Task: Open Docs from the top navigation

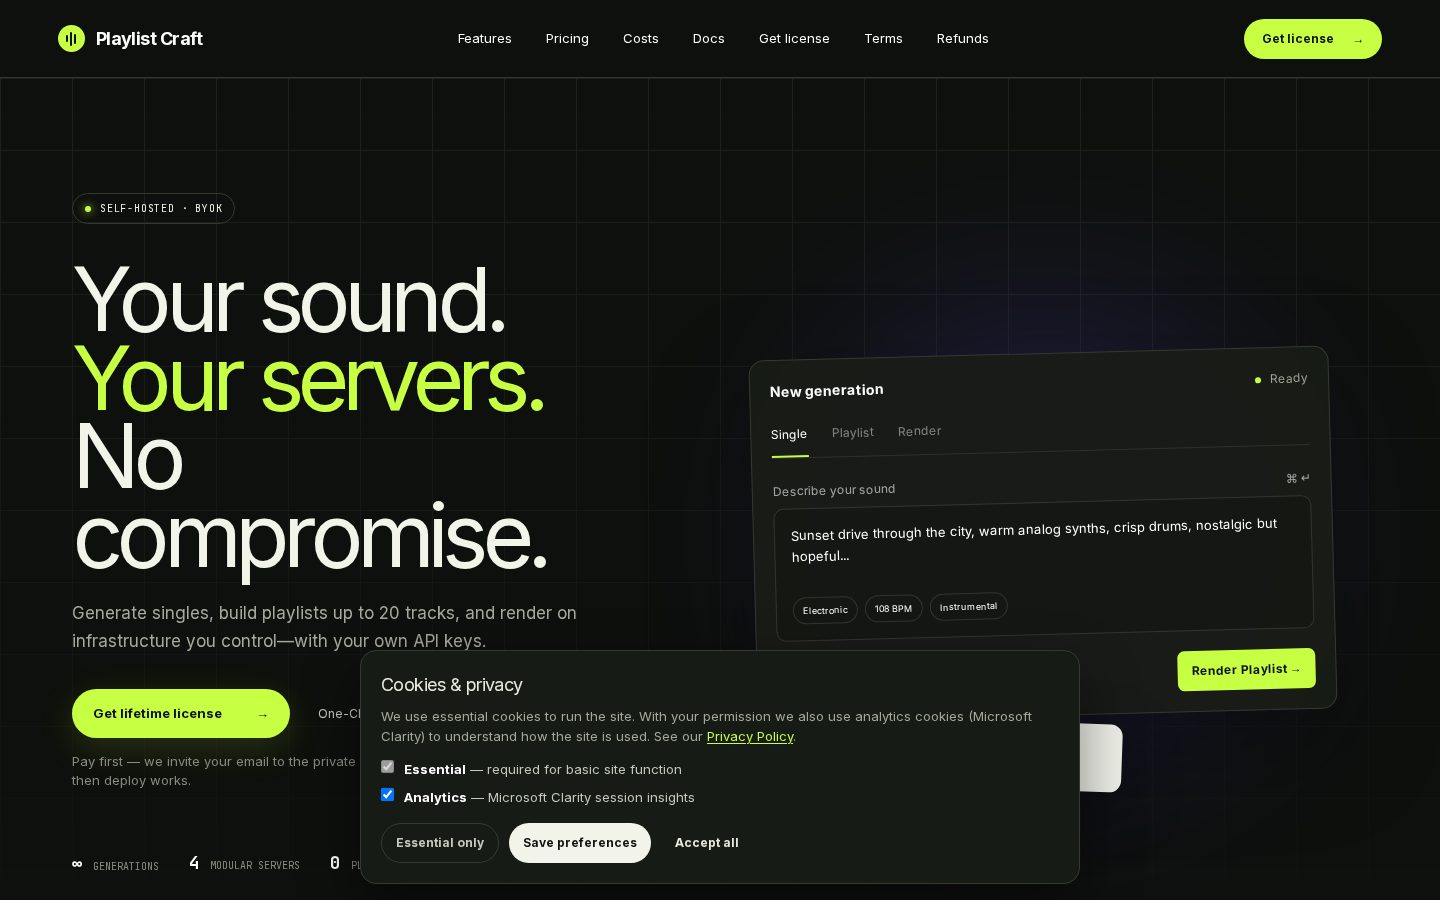Action: click(709, 39)
